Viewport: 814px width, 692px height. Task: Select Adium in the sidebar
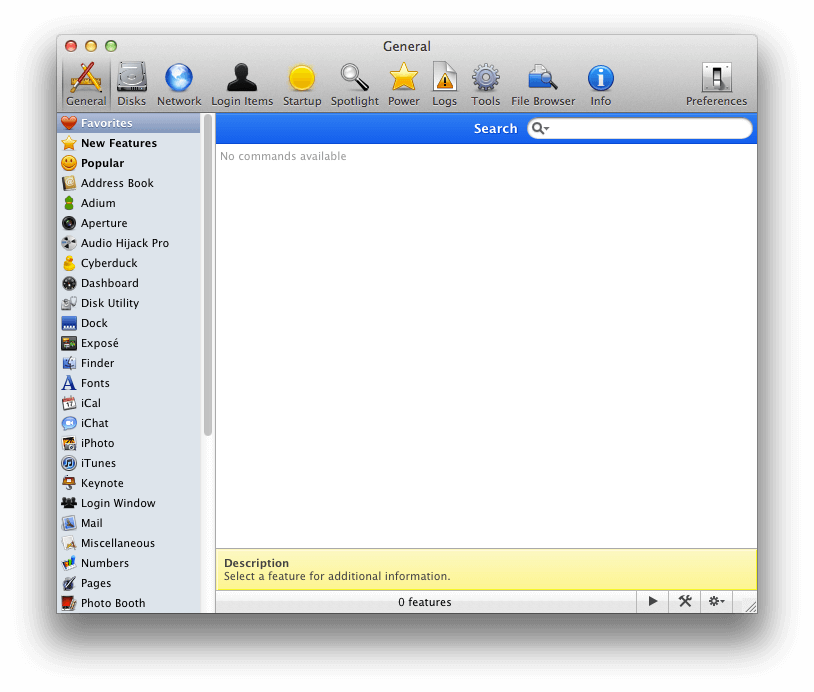[x=128, y=203]
